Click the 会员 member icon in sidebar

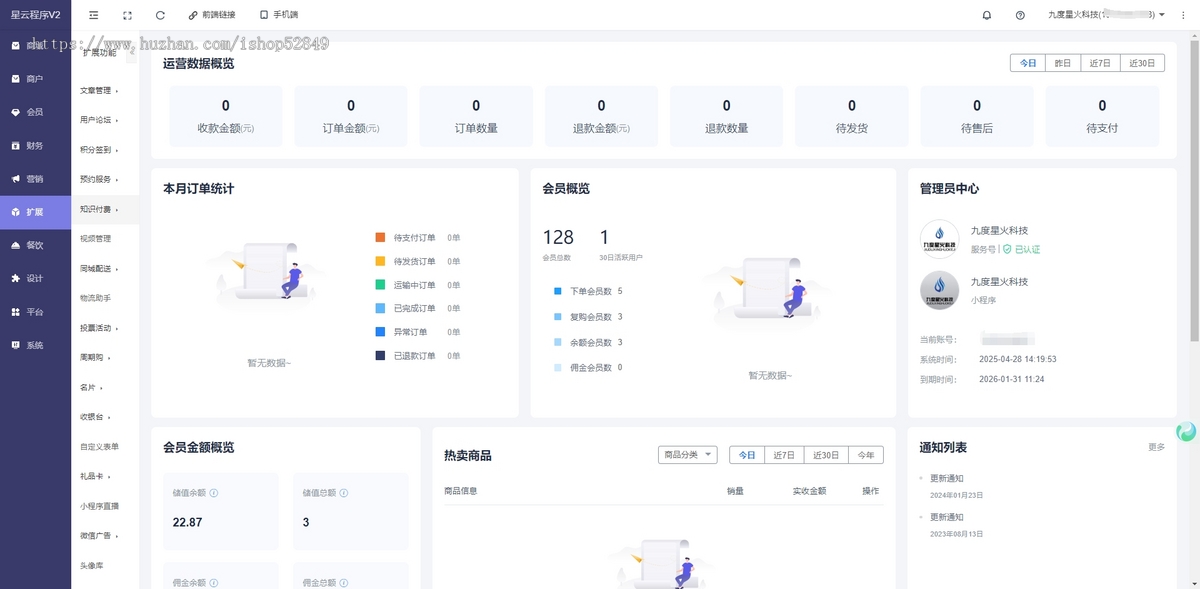point(16,112)
